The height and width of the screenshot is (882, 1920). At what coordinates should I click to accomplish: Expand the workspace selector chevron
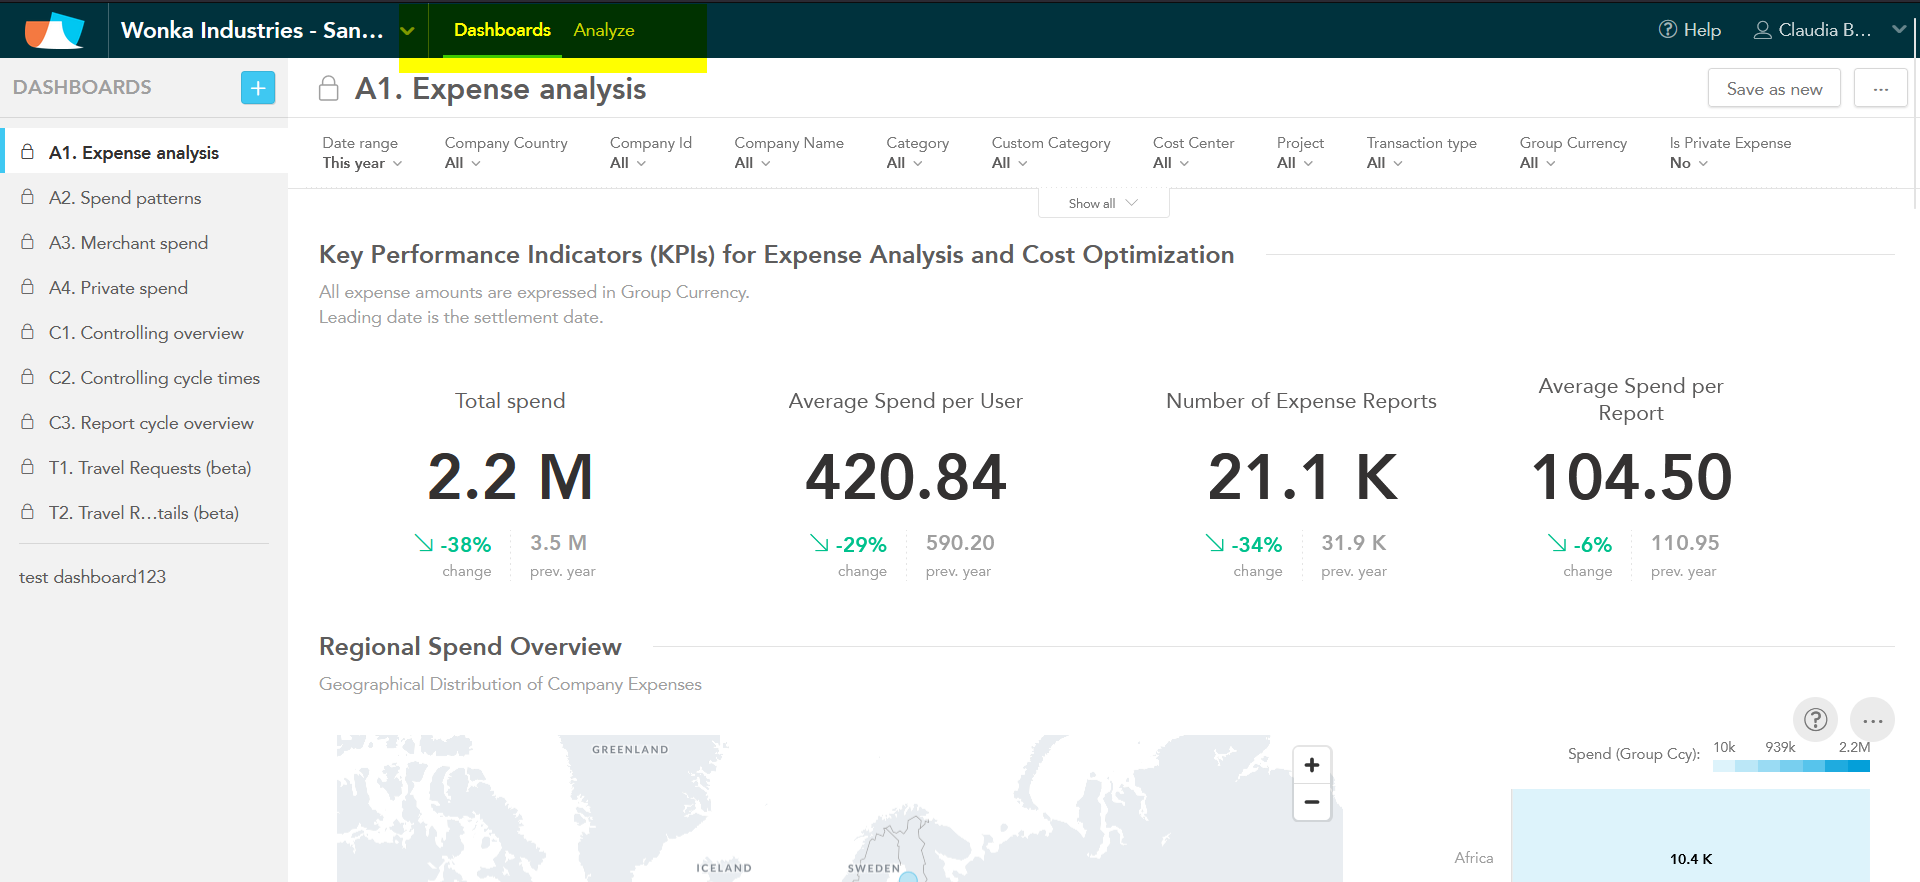click(x=407, y=30)
